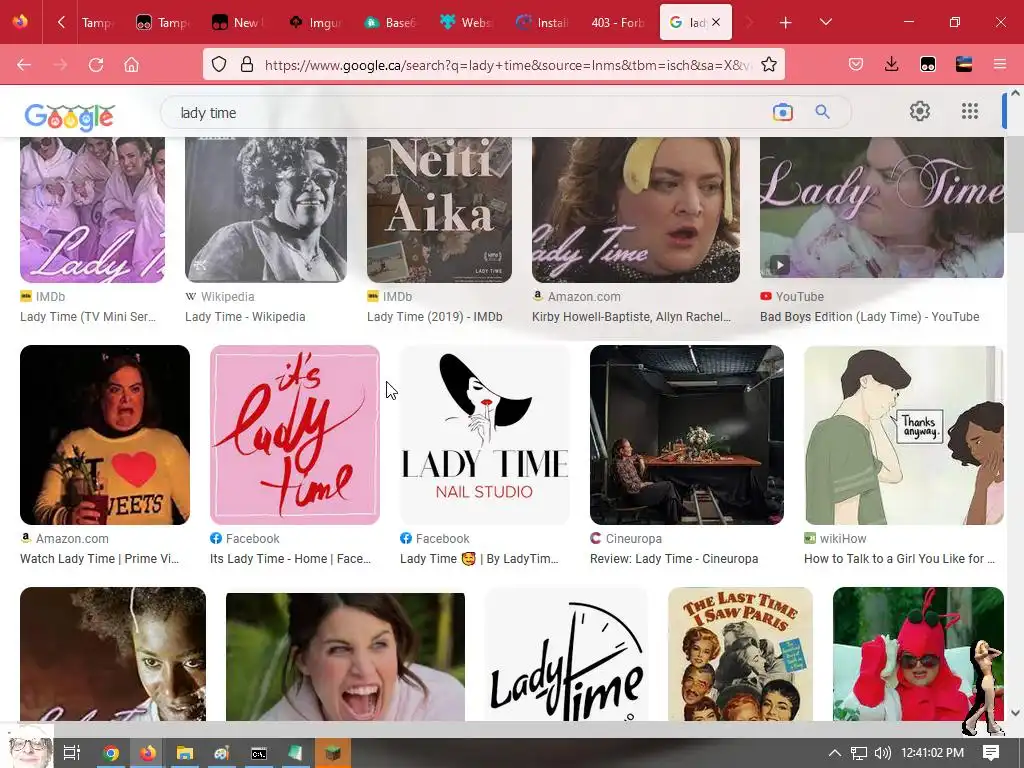Image resolution: width=1024 pixels, height=768 pixels.
Task: Launch Chrome from the taskbar
Action: point(111,753)
